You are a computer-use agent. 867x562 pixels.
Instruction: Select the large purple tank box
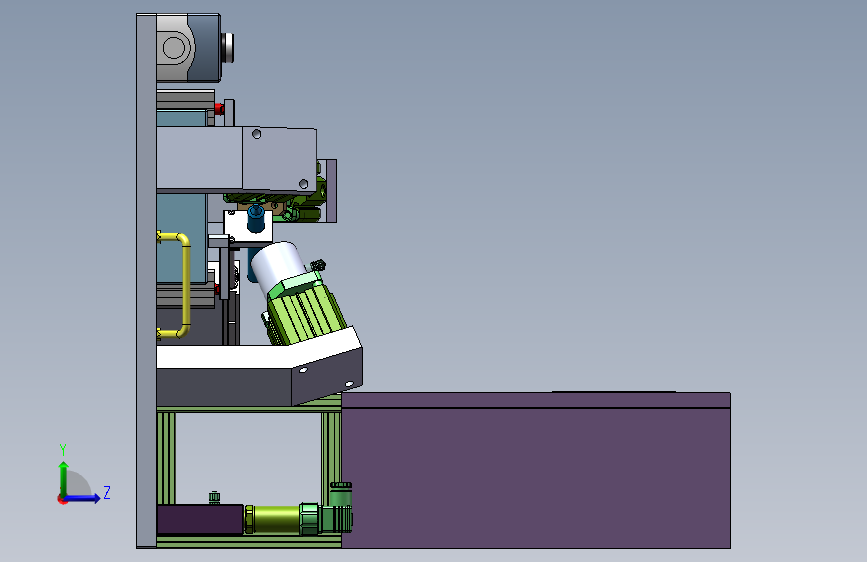[x=536, y=470]
